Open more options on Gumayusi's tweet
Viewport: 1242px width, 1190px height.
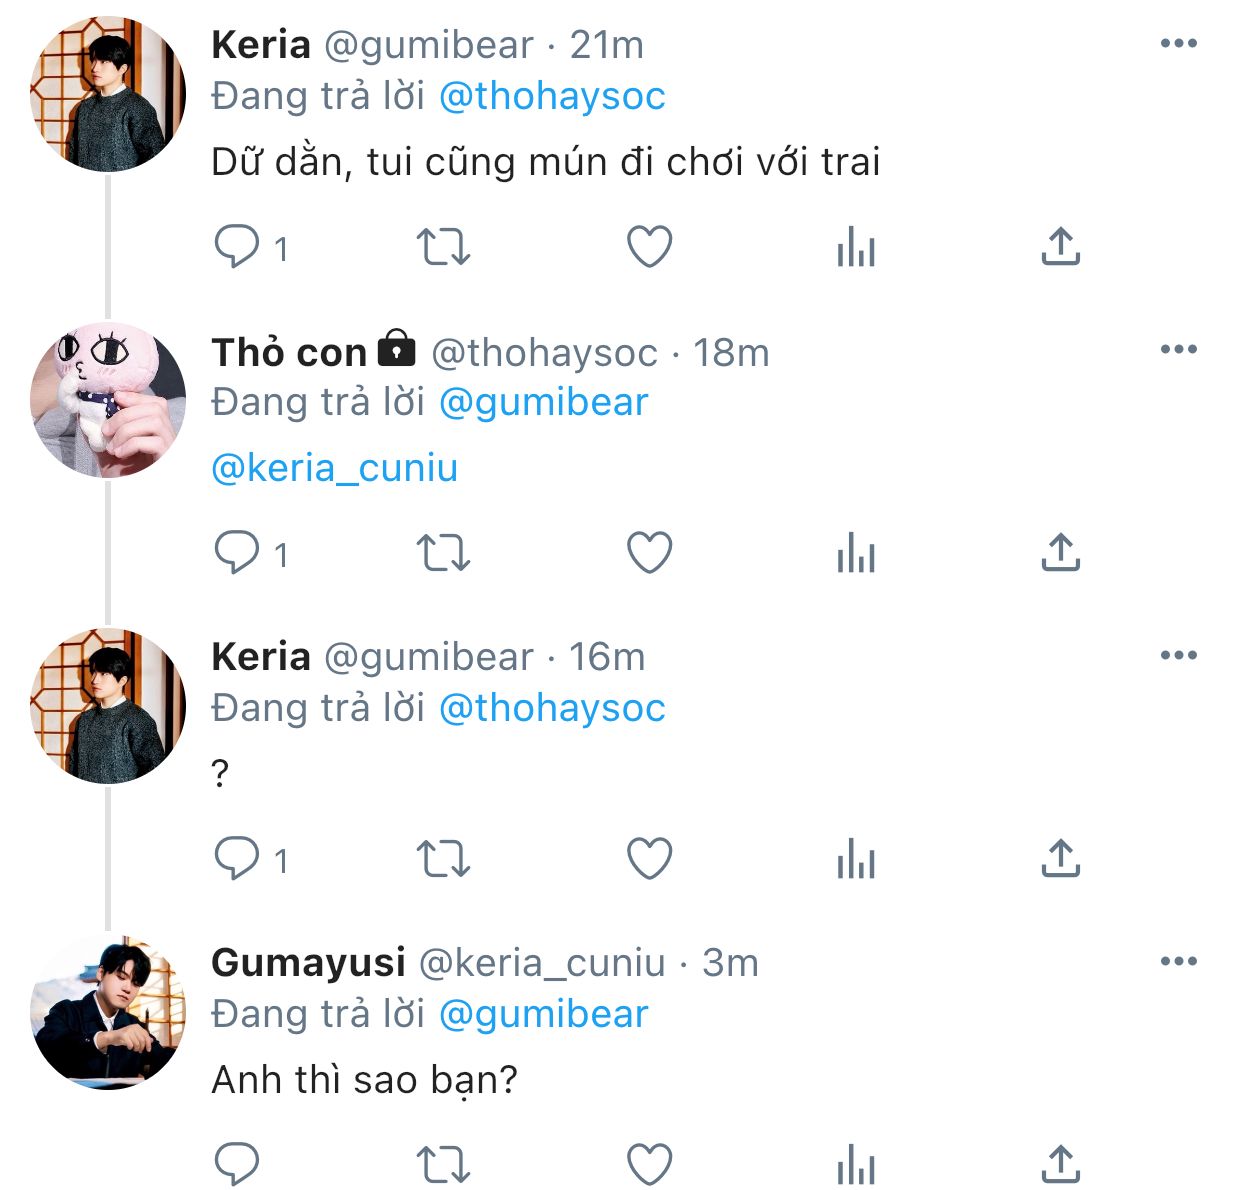click(x=1179, y=961)
